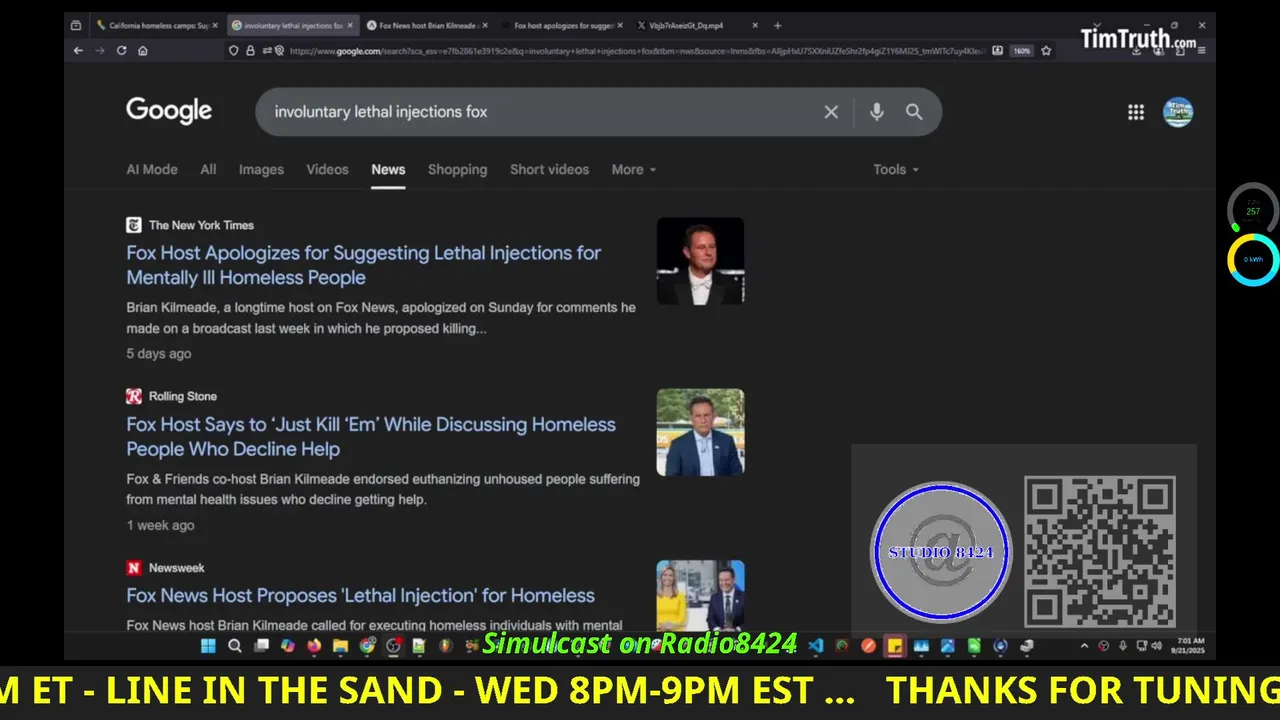Expand the system tray hidden icons chevron
Image resolution: width=1280 pixels, height=720 pixels.
[x=1084, y=646]
